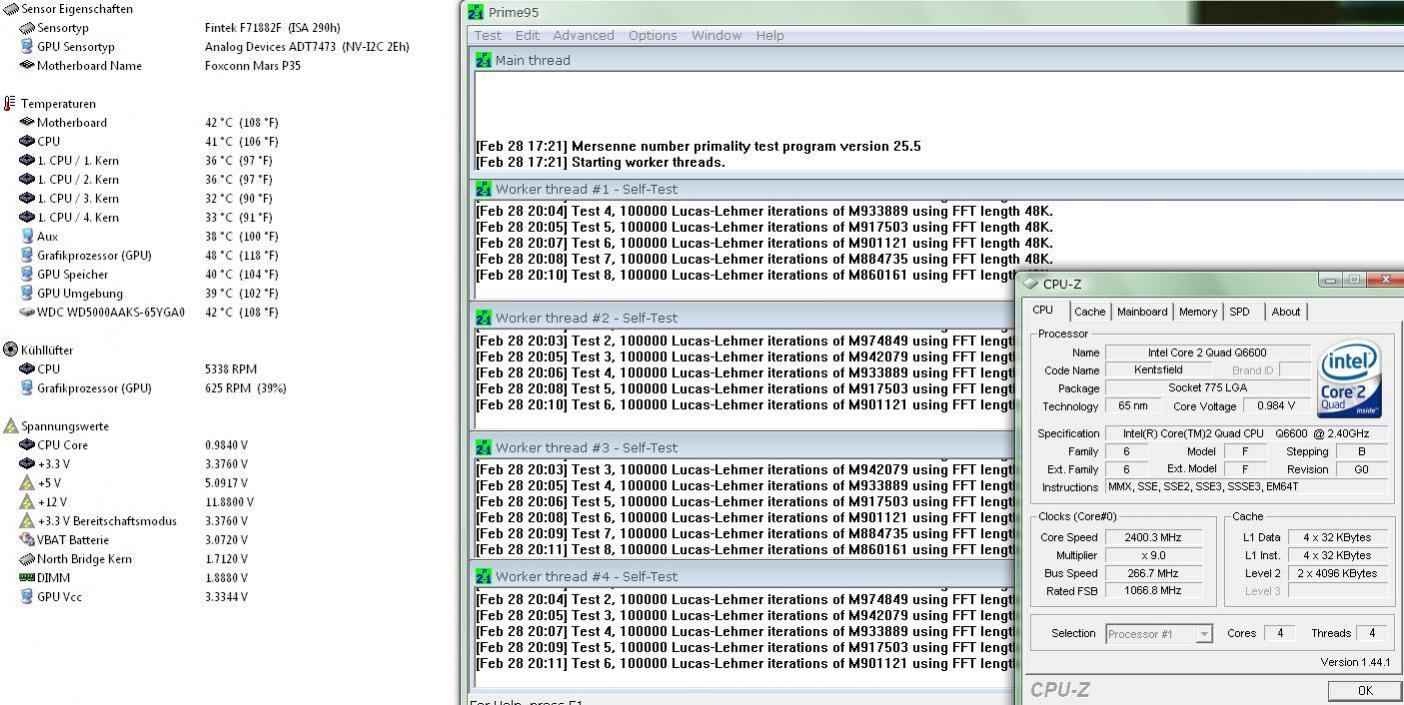Click the Motherboard temperature row icon
1404x705 pixels.
pyautogui.click(x=27, y=122)
